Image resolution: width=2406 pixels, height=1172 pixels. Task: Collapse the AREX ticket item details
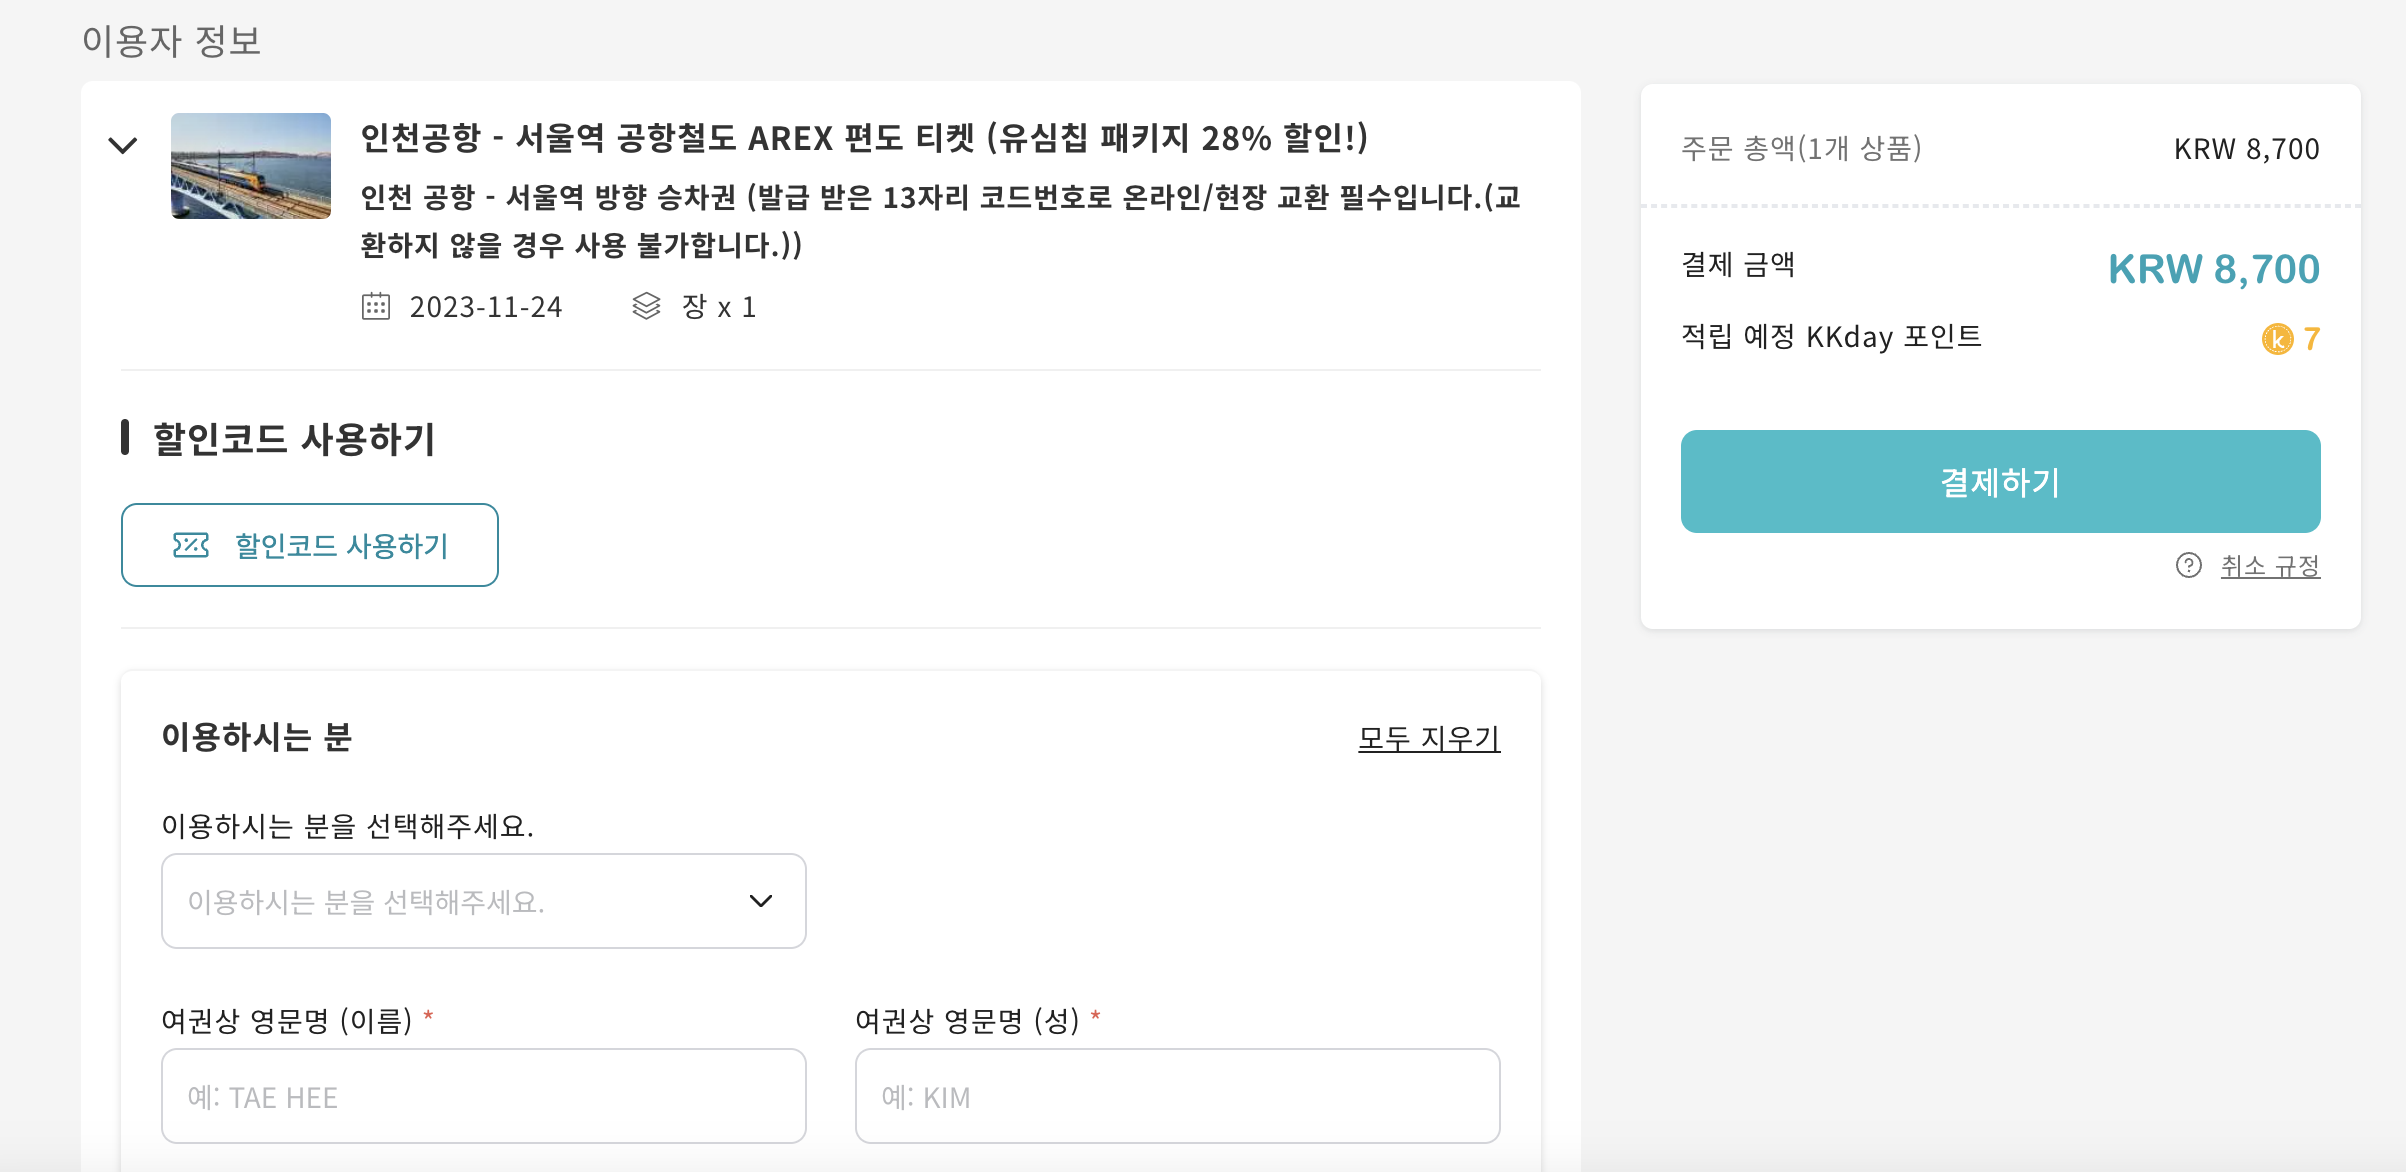click(x=122, y=145)
